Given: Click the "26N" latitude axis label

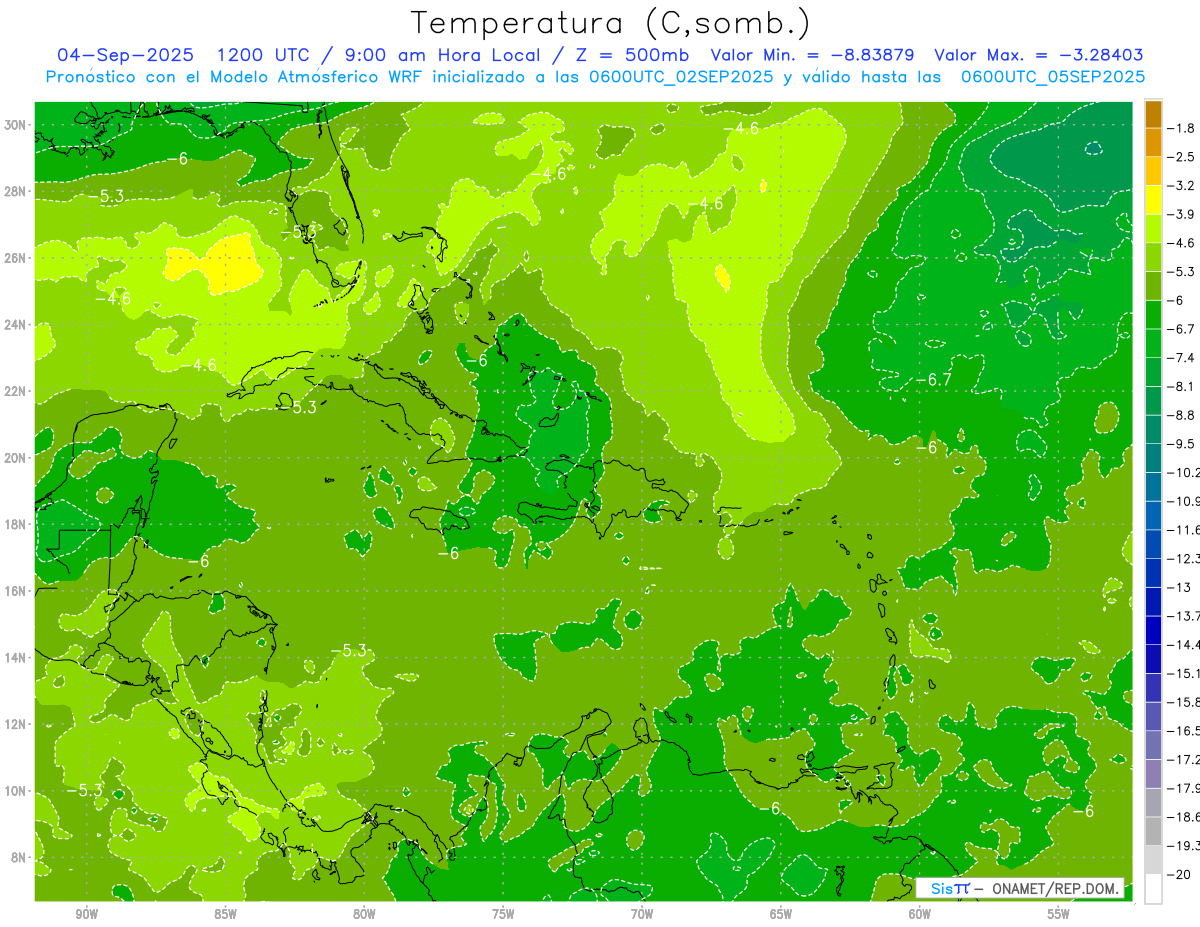Looking at the screenshot, I should (x=16, y=258).
